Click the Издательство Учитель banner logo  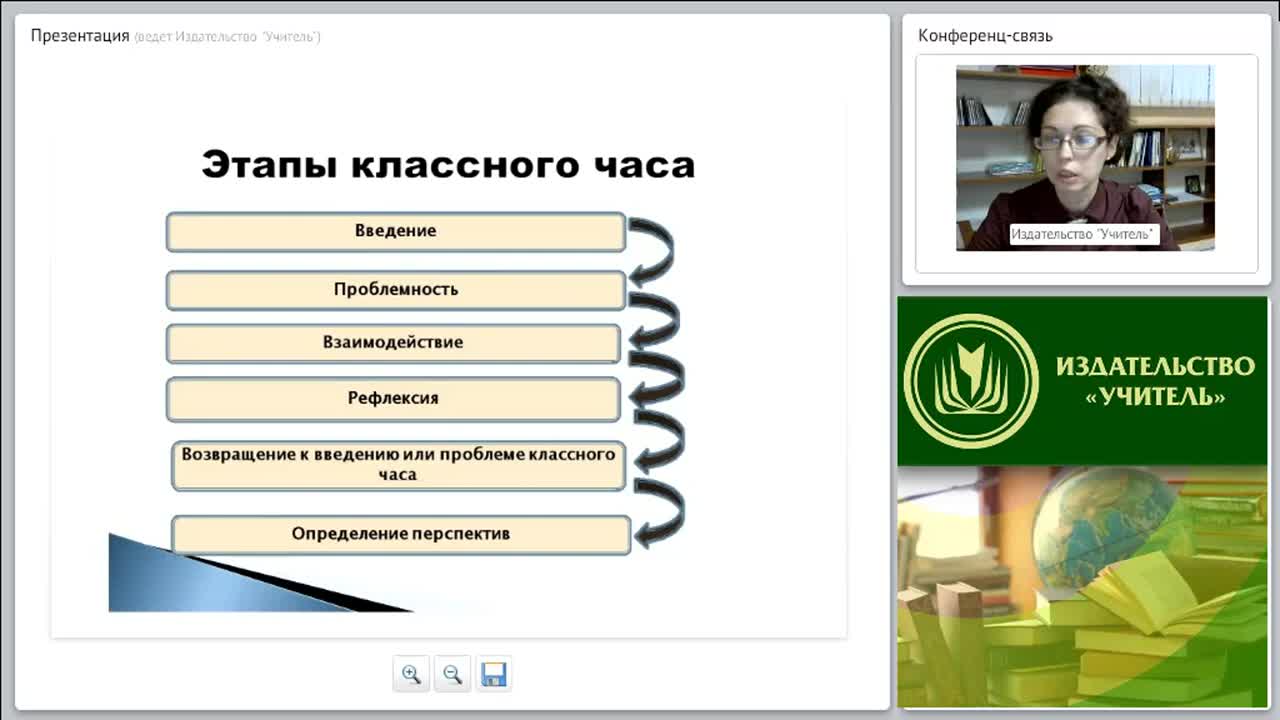coord(971,380)
